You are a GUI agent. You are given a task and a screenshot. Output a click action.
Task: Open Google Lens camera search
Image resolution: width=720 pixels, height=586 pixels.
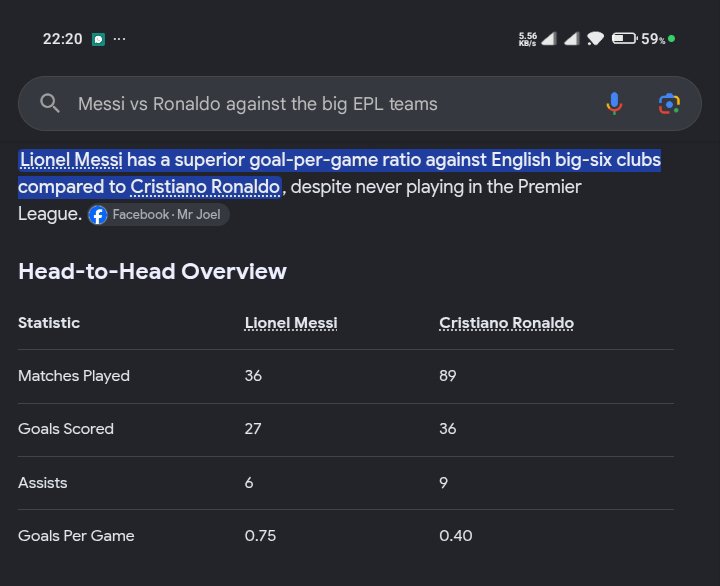669,104
